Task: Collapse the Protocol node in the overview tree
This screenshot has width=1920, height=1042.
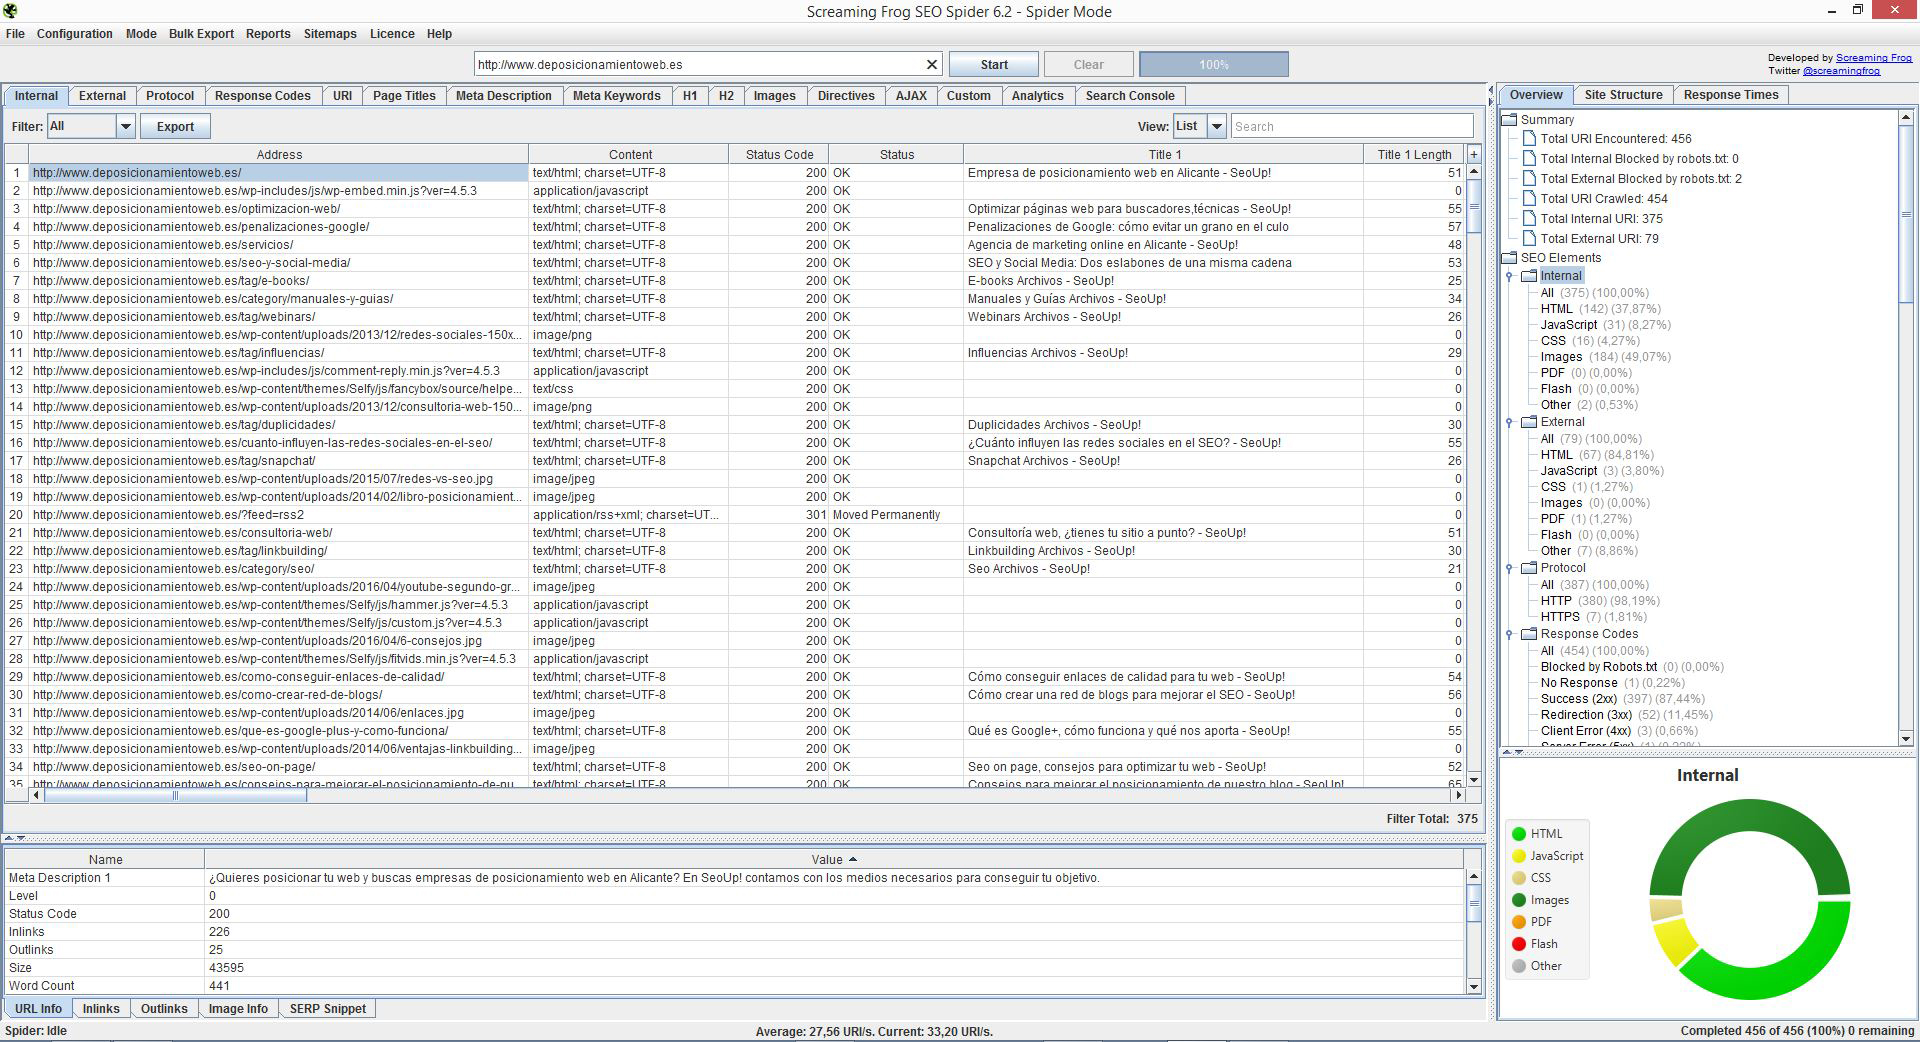Action: click(1510, 569)
